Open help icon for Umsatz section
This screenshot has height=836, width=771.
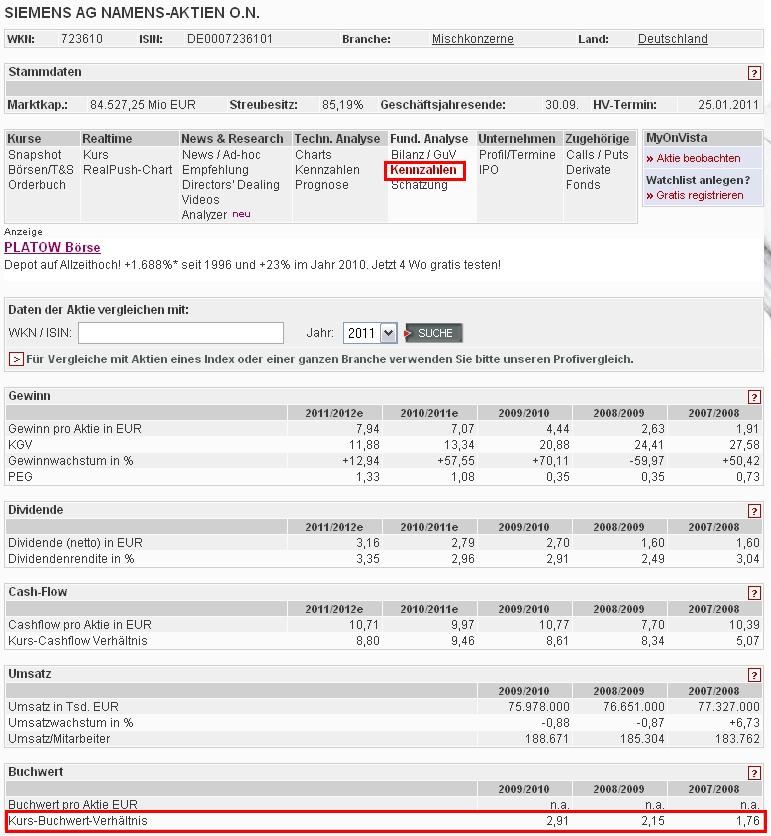pos(753,675)
